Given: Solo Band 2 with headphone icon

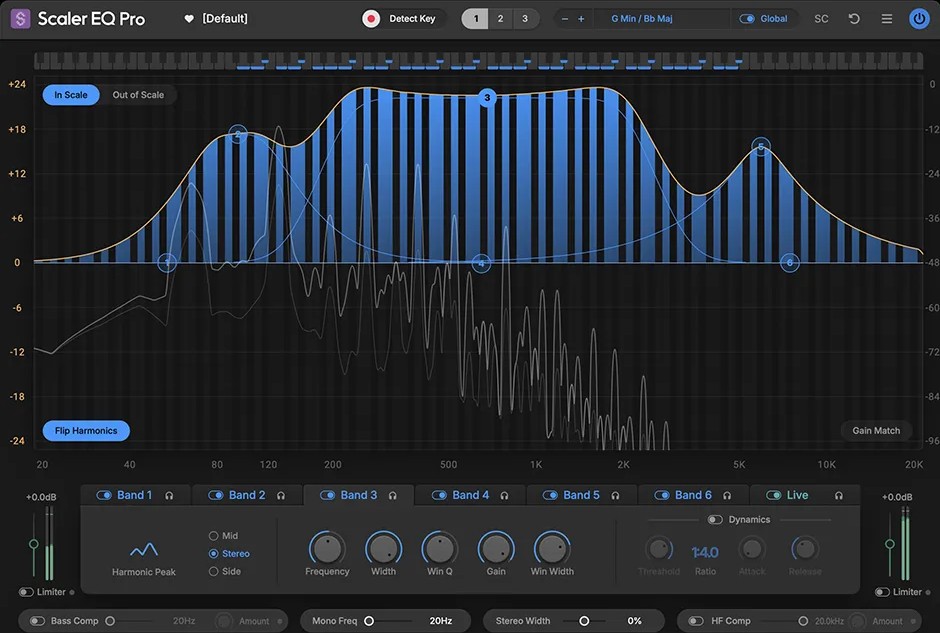Looking at the screenshot, I should [x=281, y=496].
